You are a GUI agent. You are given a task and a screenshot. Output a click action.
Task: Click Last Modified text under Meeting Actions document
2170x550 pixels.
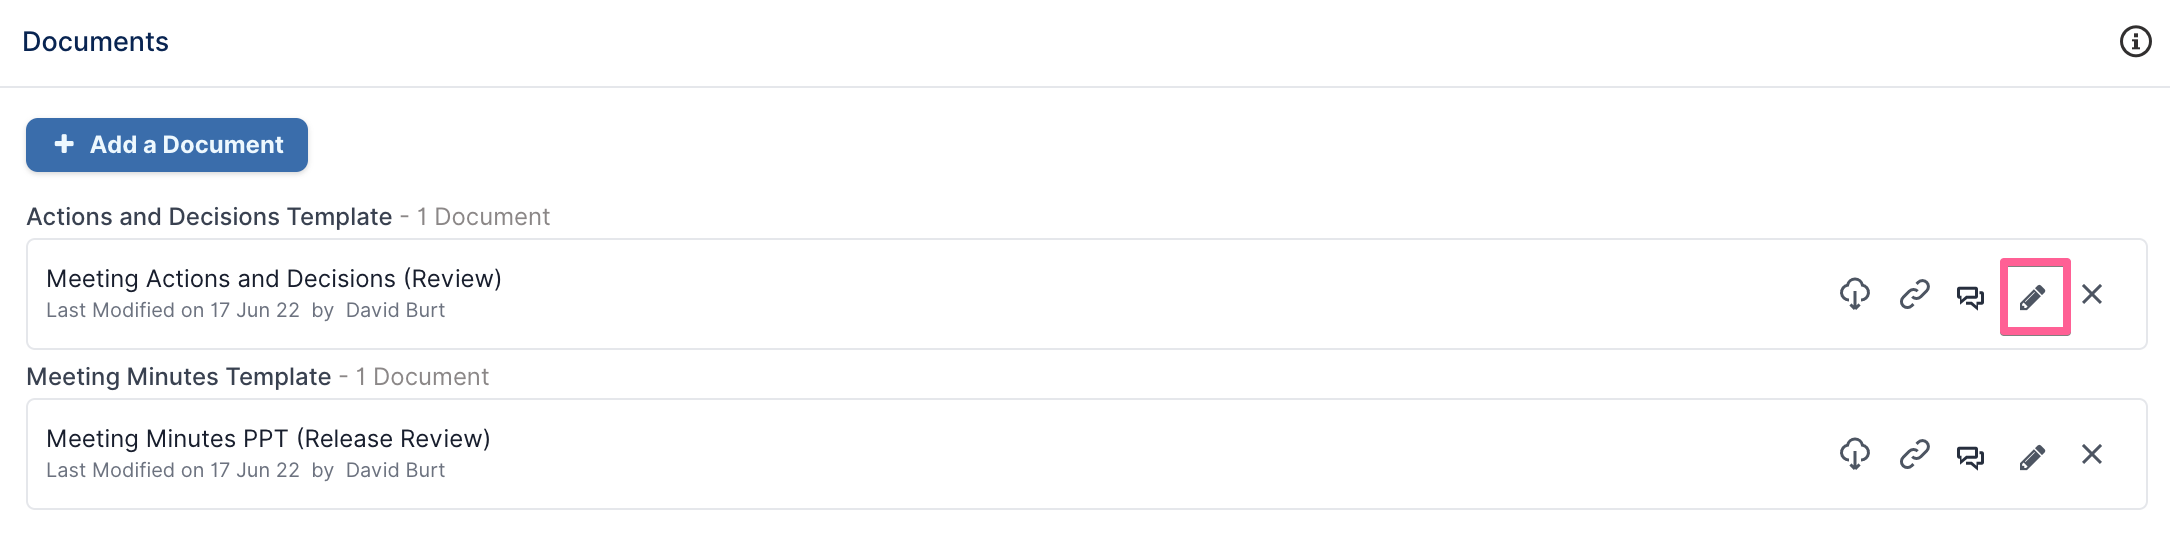[245, 310]
